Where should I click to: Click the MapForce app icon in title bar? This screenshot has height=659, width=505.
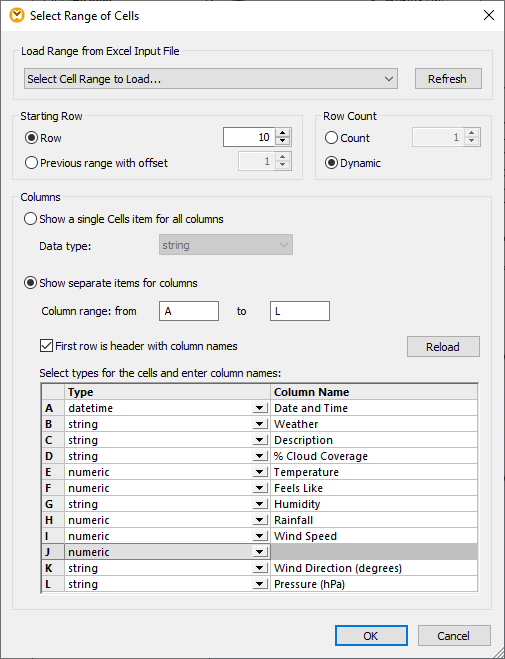point(17,16)
